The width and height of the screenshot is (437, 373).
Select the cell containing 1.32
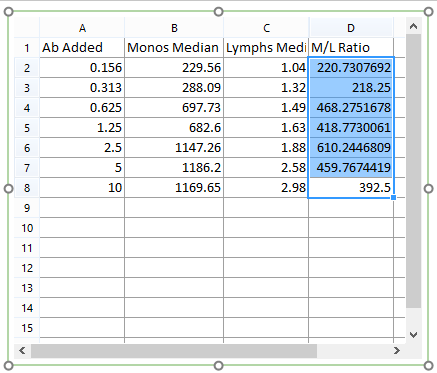point(266,88)
